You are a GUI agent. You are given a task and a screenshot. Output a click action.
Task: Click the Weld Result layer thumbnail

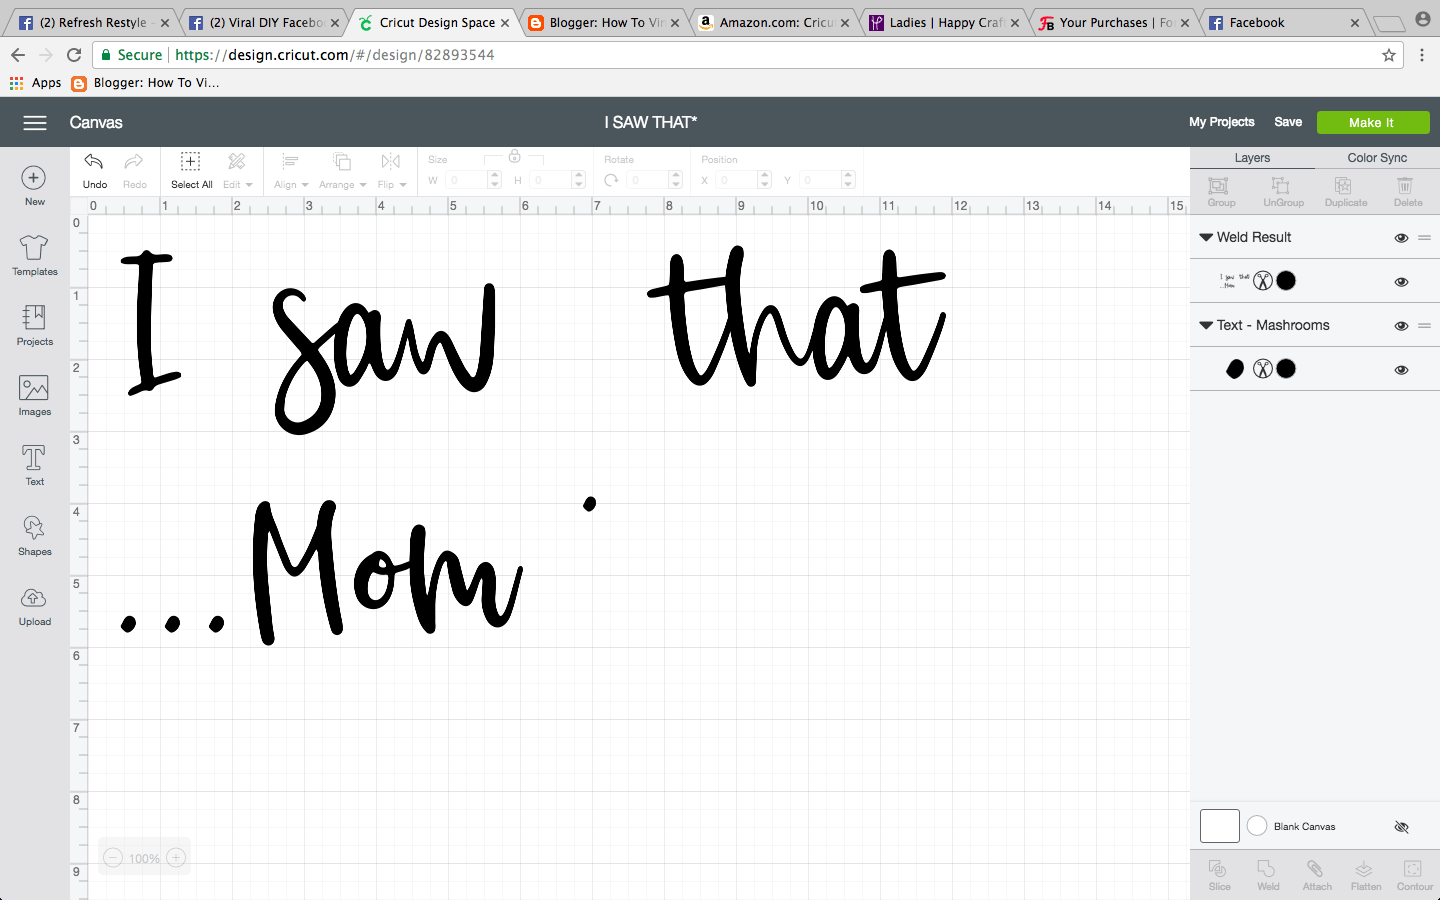(x=1234, y=281)
